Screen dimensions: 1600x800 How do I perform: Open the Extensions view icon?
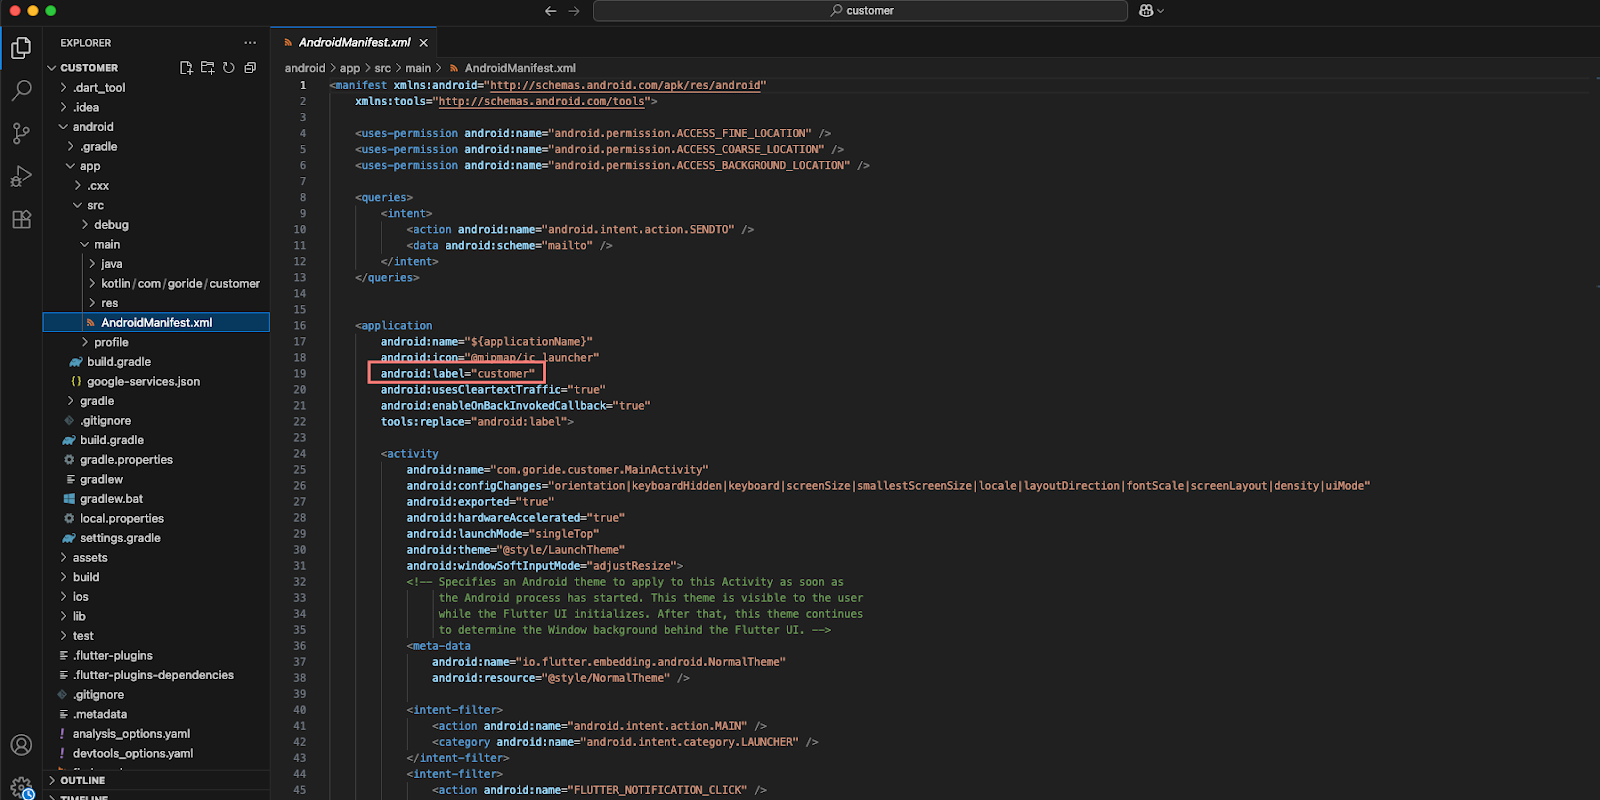click(x=21, y=220)
